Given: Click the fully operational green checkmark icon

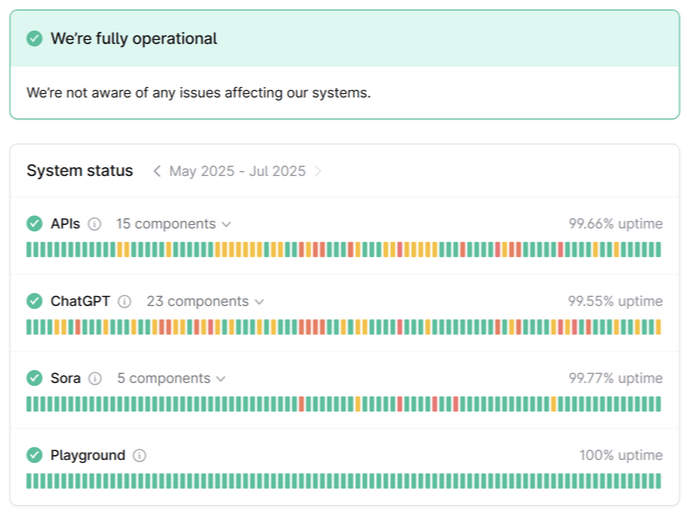Looking at the screenshot, I should (x=34, y=38).
